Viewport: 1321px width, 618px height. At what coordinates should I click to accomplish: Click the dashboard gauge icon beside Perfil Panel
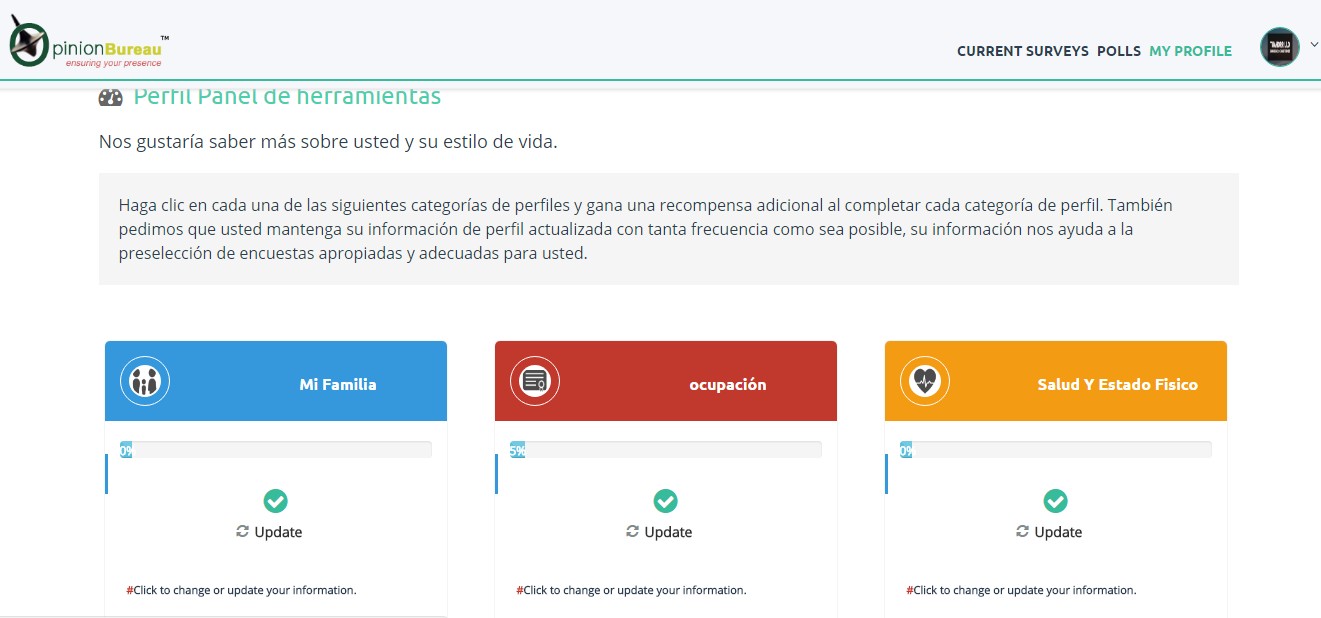pos(110,97)
